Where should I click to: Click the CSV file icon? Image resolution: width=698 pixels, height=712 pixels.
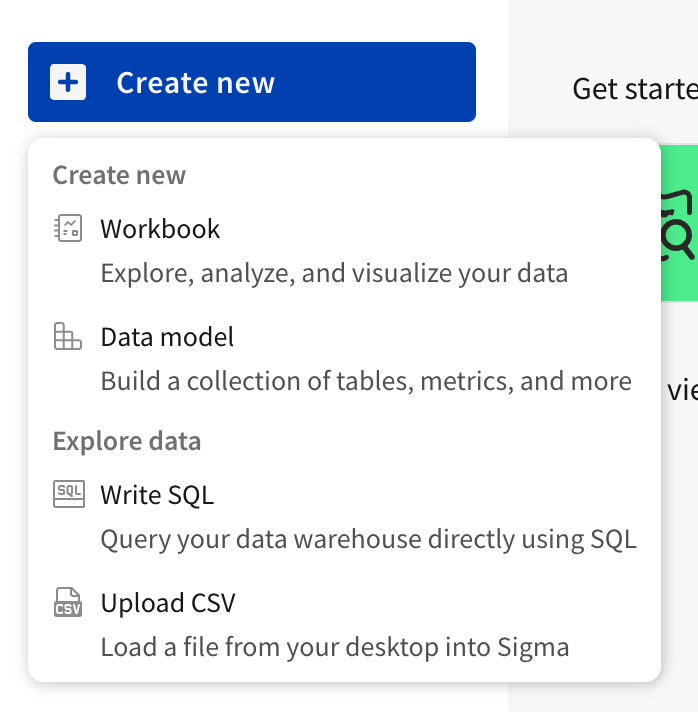[68, 603]
